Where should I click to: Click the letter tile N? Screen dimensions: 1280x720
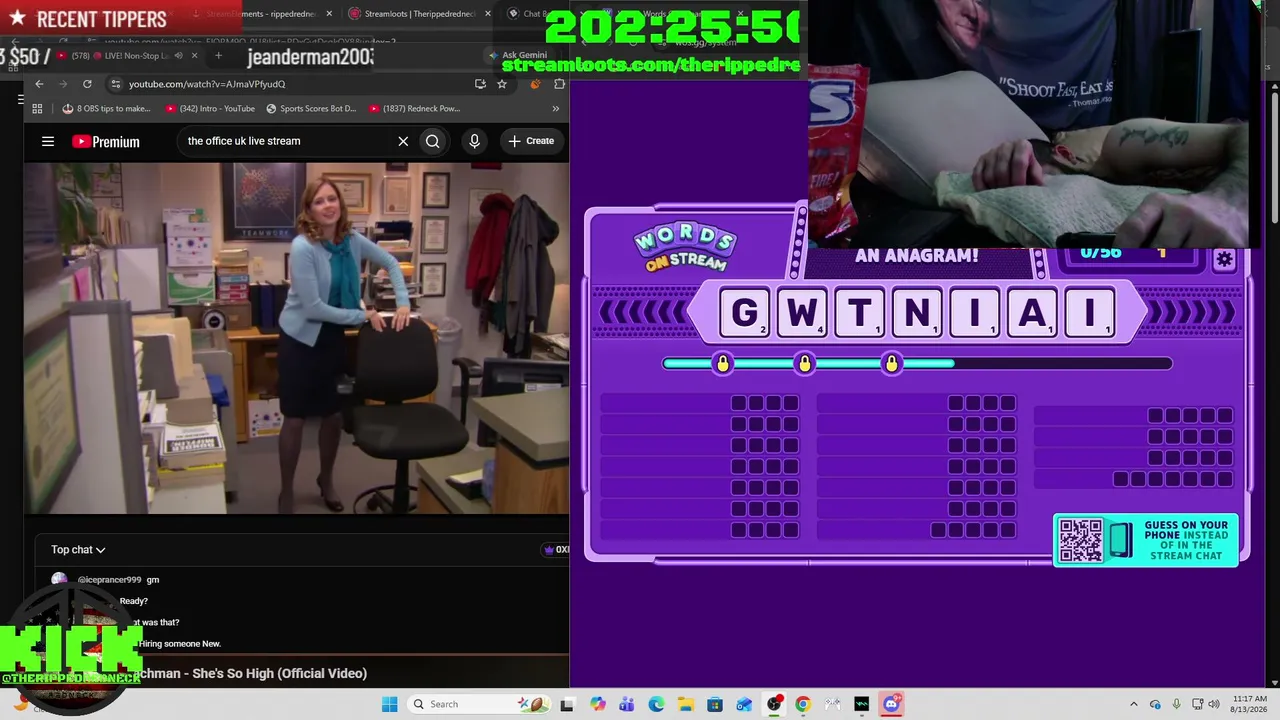point(917,313)
